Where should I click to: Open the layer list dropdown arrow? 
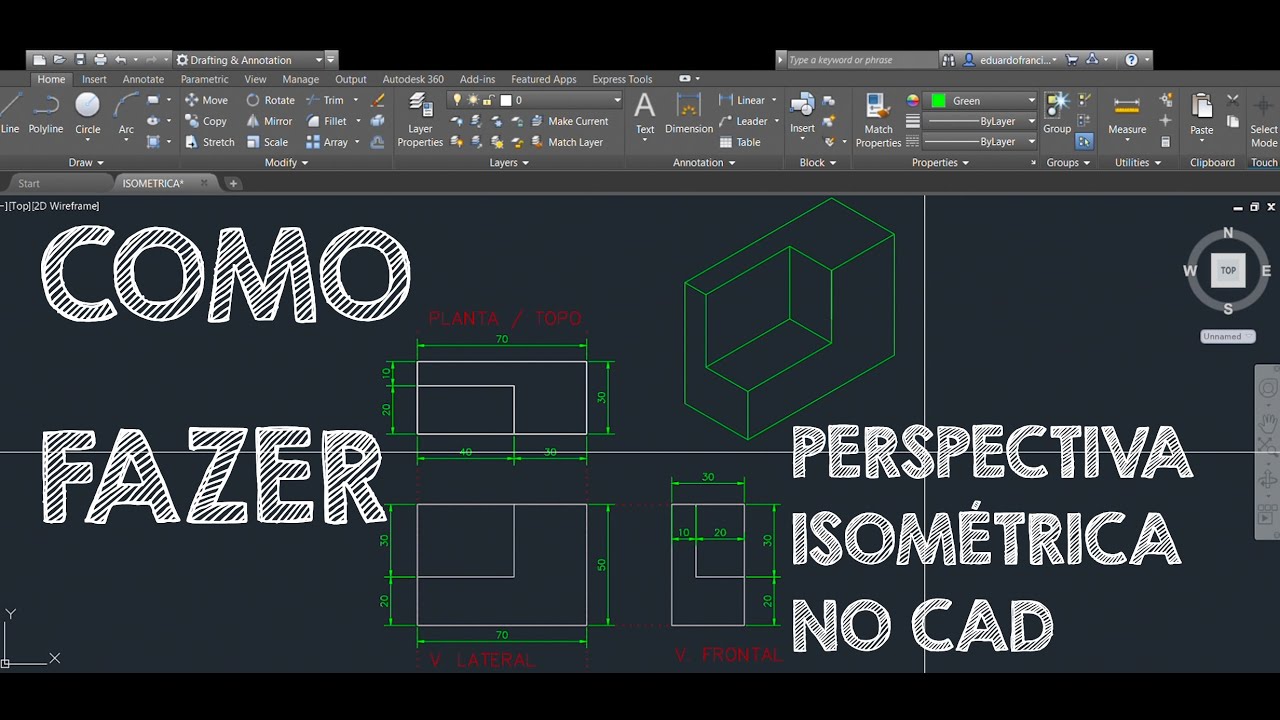click(x=617, y=100)
